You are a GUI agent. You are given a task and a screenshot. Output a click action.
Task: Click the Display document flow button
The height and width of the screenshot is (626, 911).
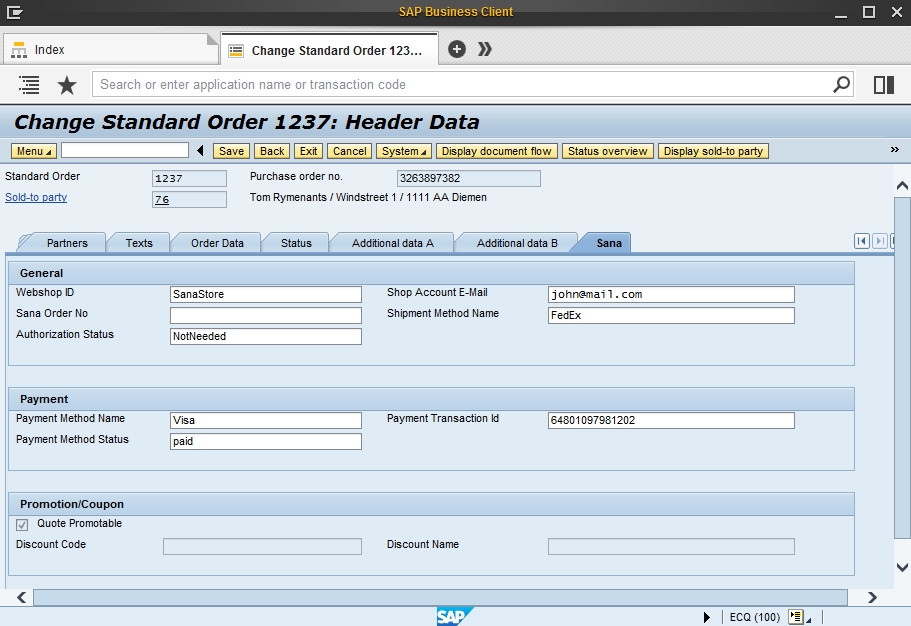498,151
